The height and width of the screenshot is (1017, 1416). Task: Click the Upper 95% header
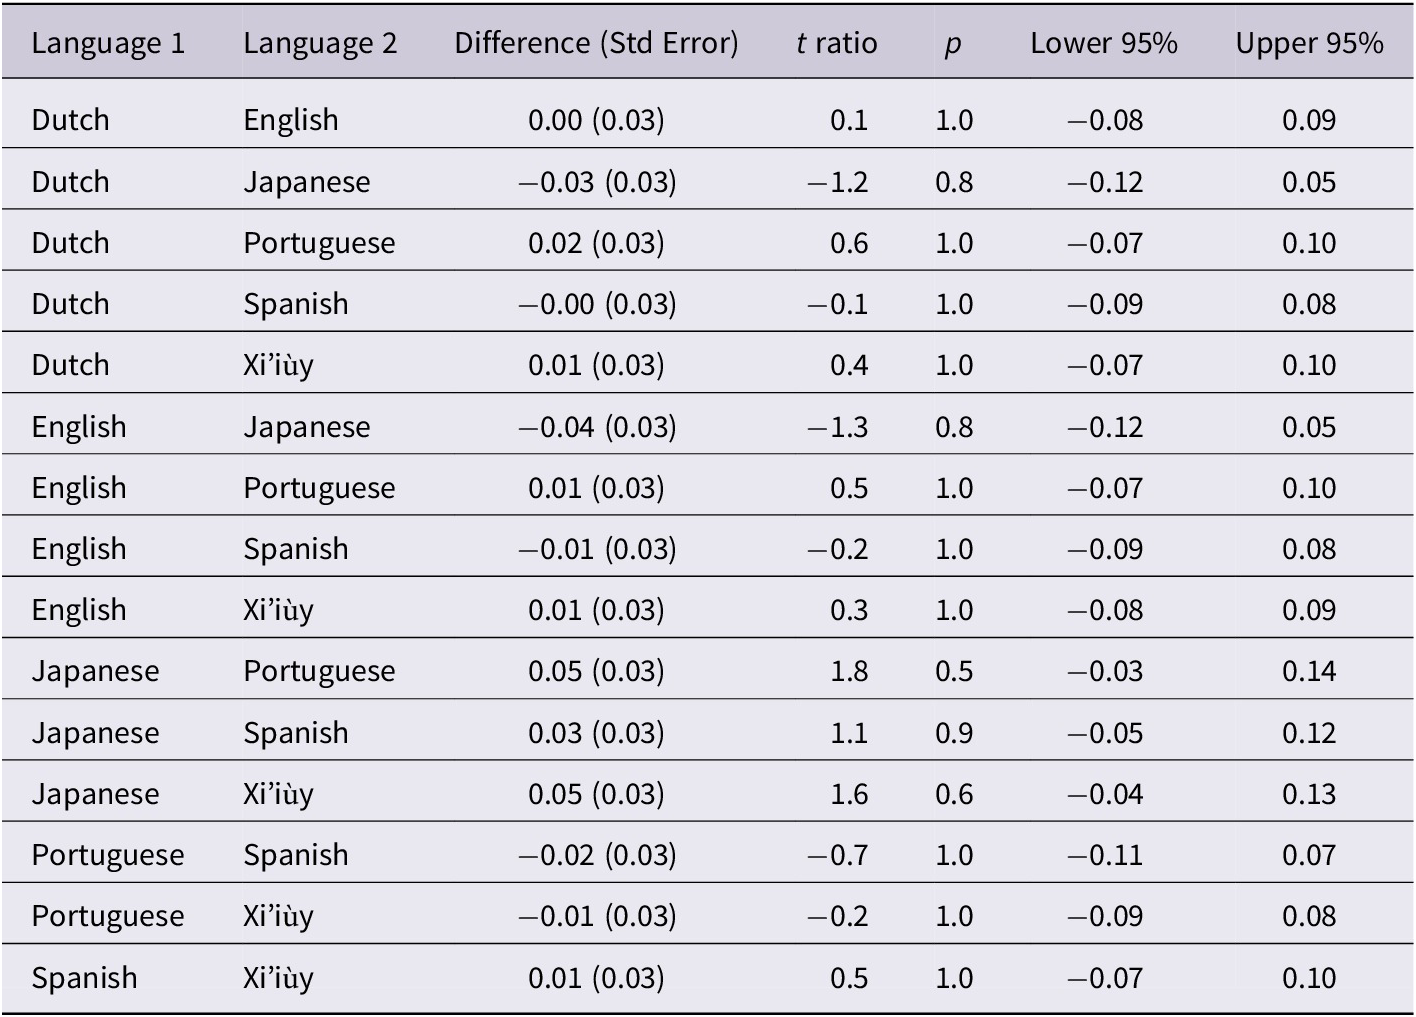point(1309,43)
